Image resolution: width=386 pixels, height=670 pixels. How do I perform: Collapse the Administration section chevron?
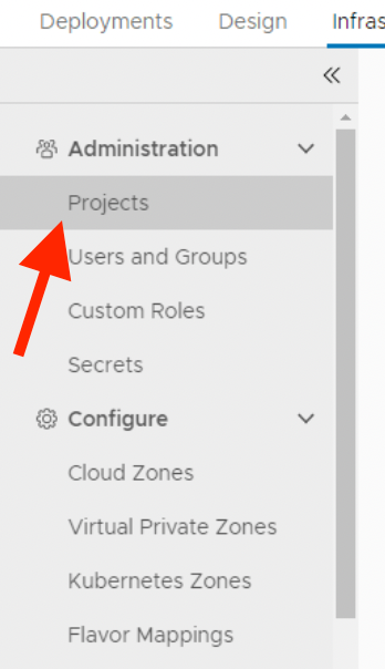[x=306, y=149]
